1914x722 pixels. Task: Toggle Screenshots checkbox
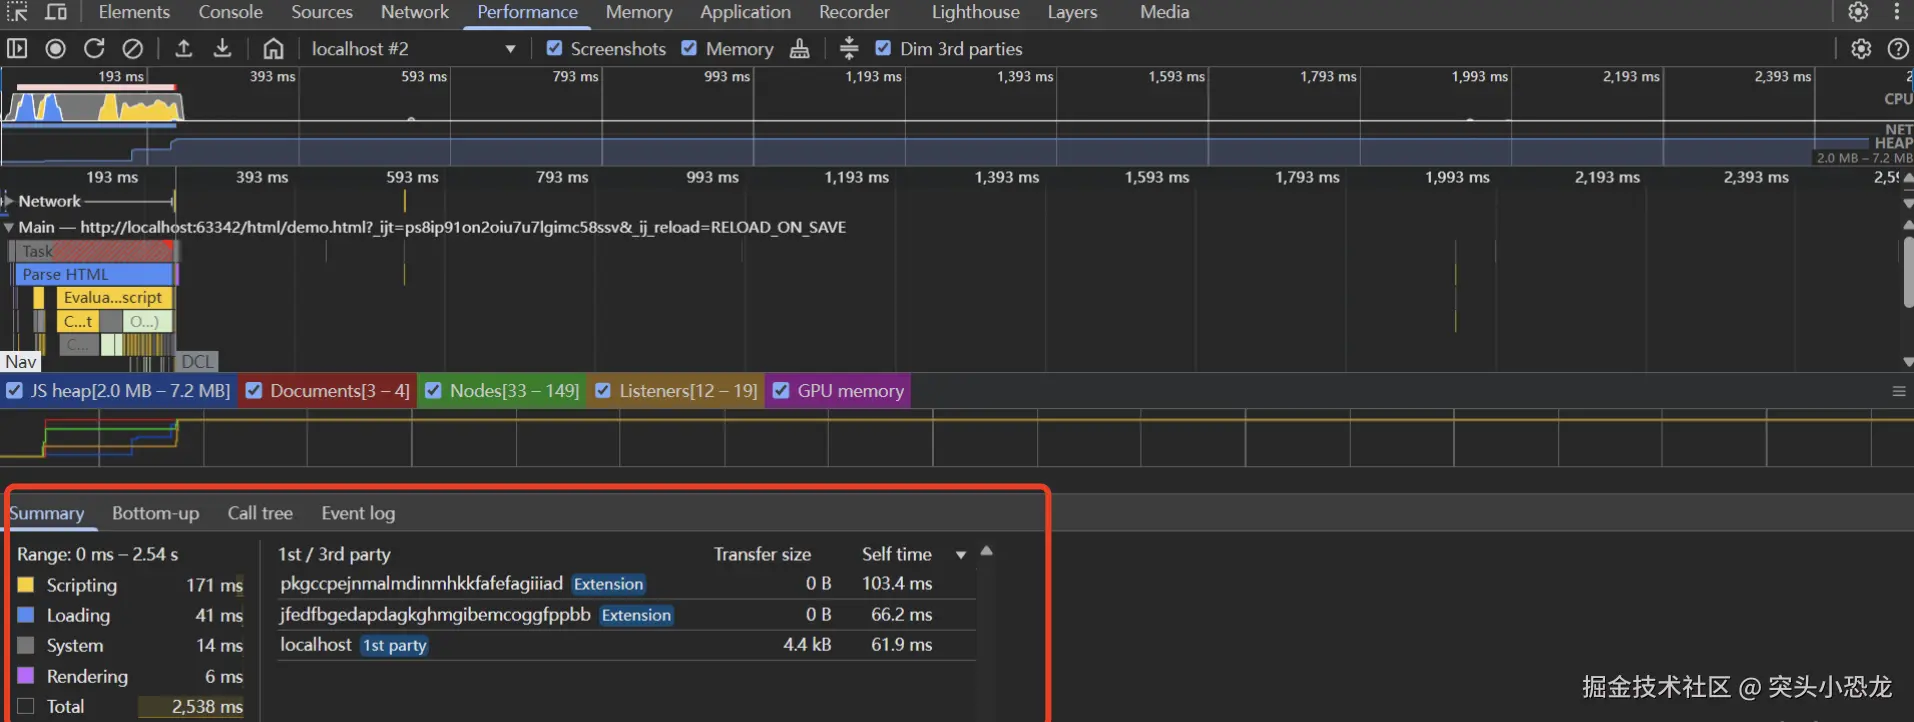click(554, 48)
